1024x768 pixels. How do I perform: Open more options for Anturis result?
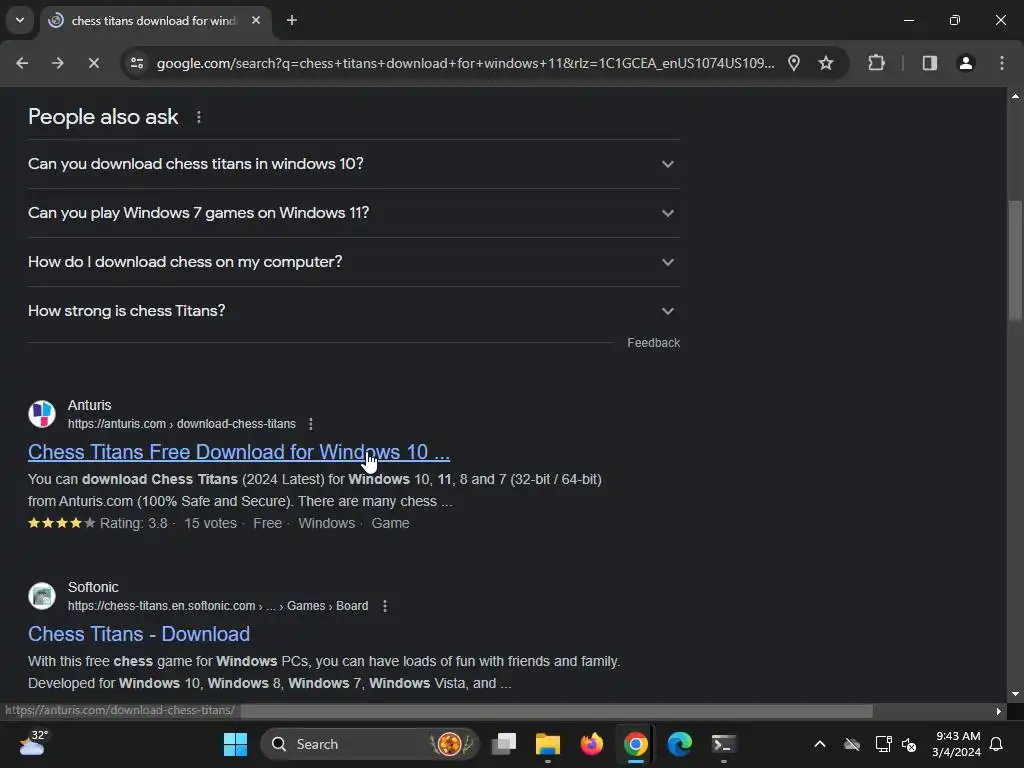pos(311,424)
